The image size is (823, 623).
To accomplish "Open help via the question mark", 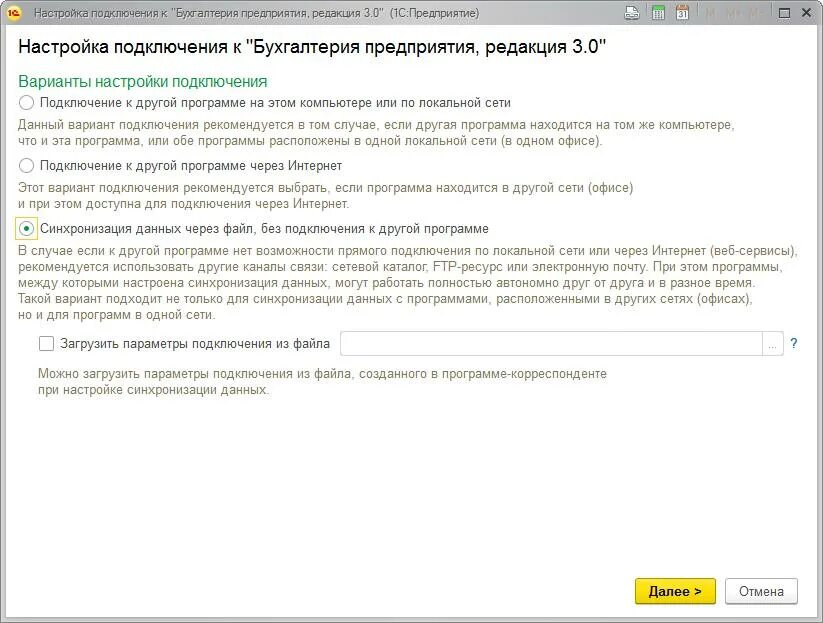I will tap(794, 343).
